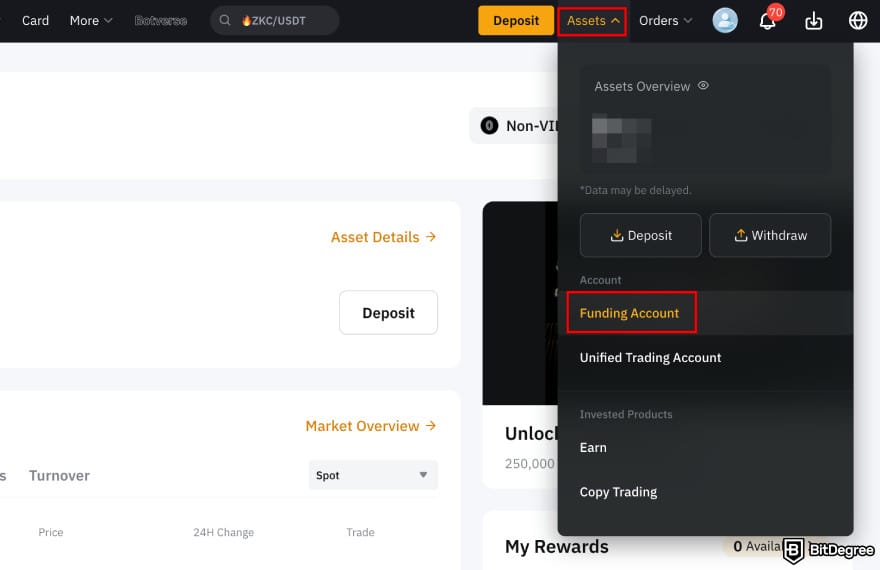Click the white Deposit button
Image resolution: width=880 pixels, height=570 pixels.
coord(388,312)
